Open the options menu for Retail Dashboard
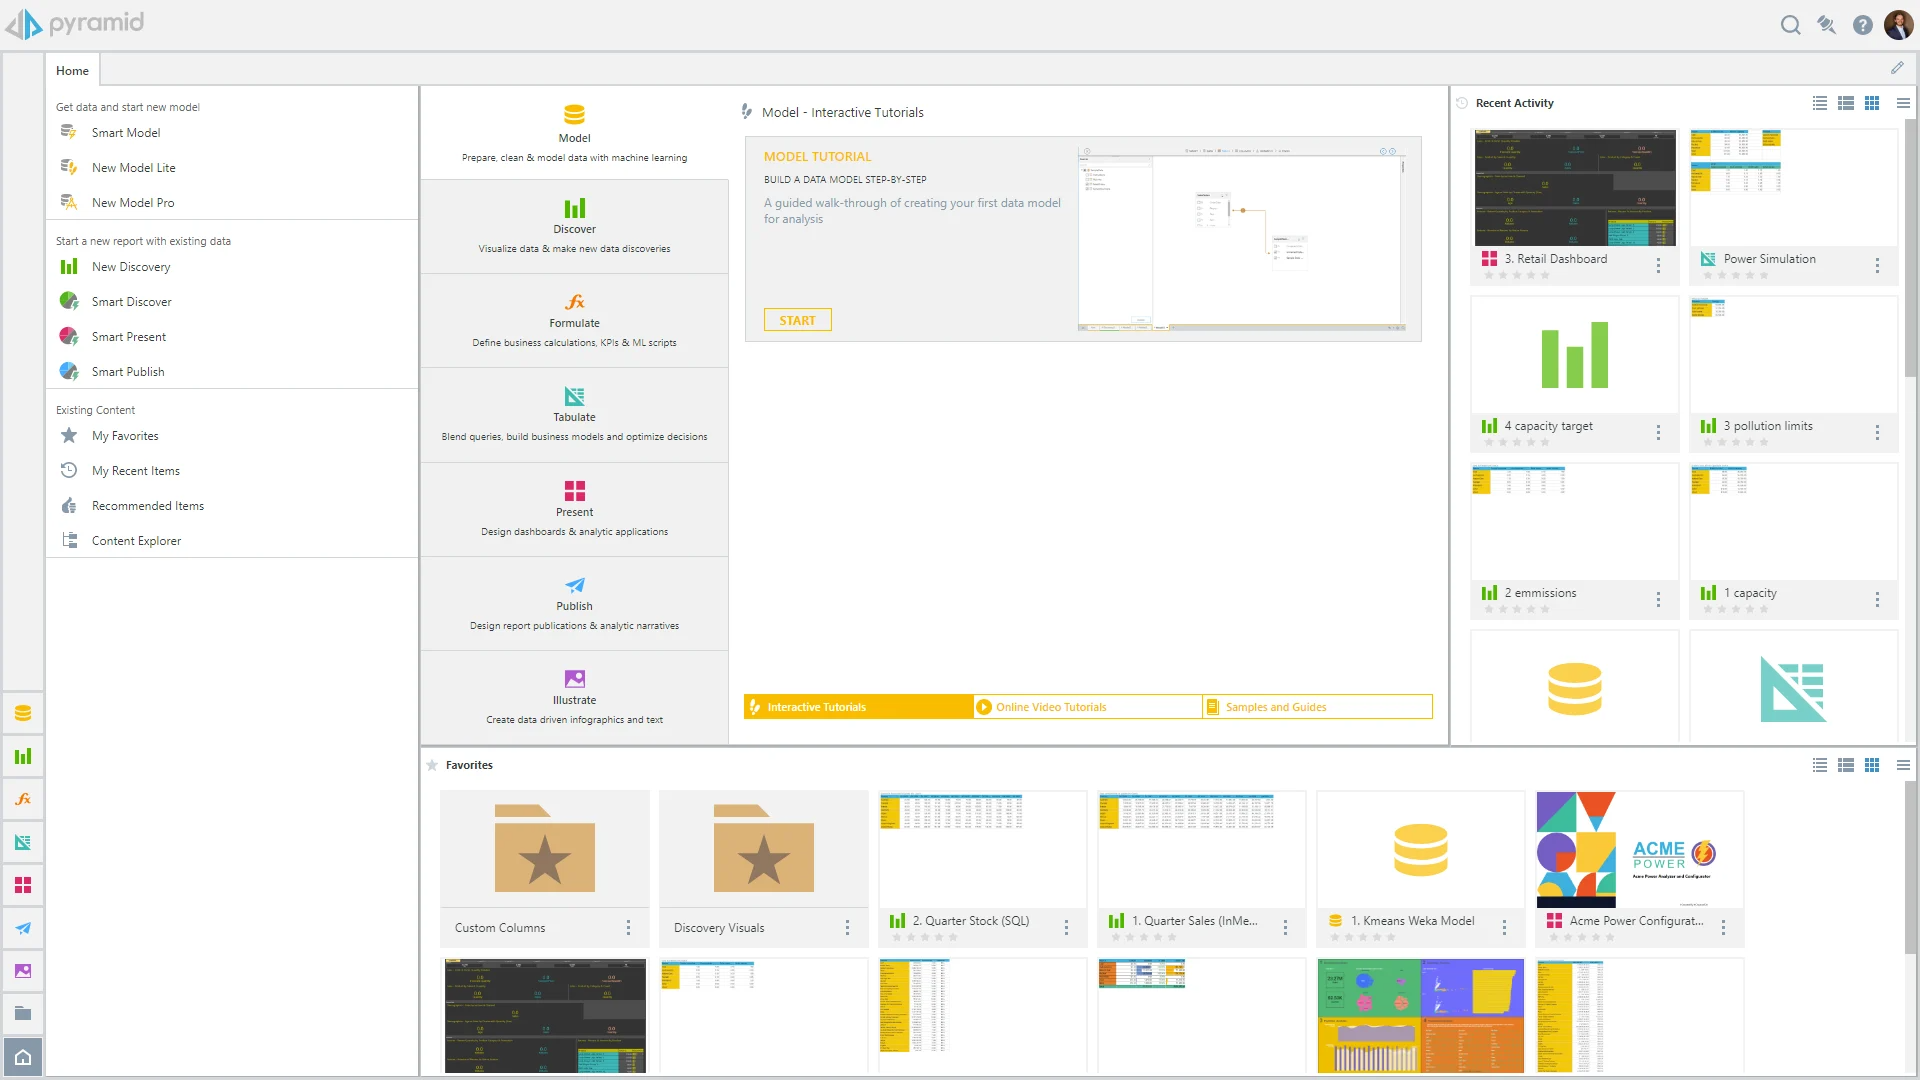 coord(1659,266)
